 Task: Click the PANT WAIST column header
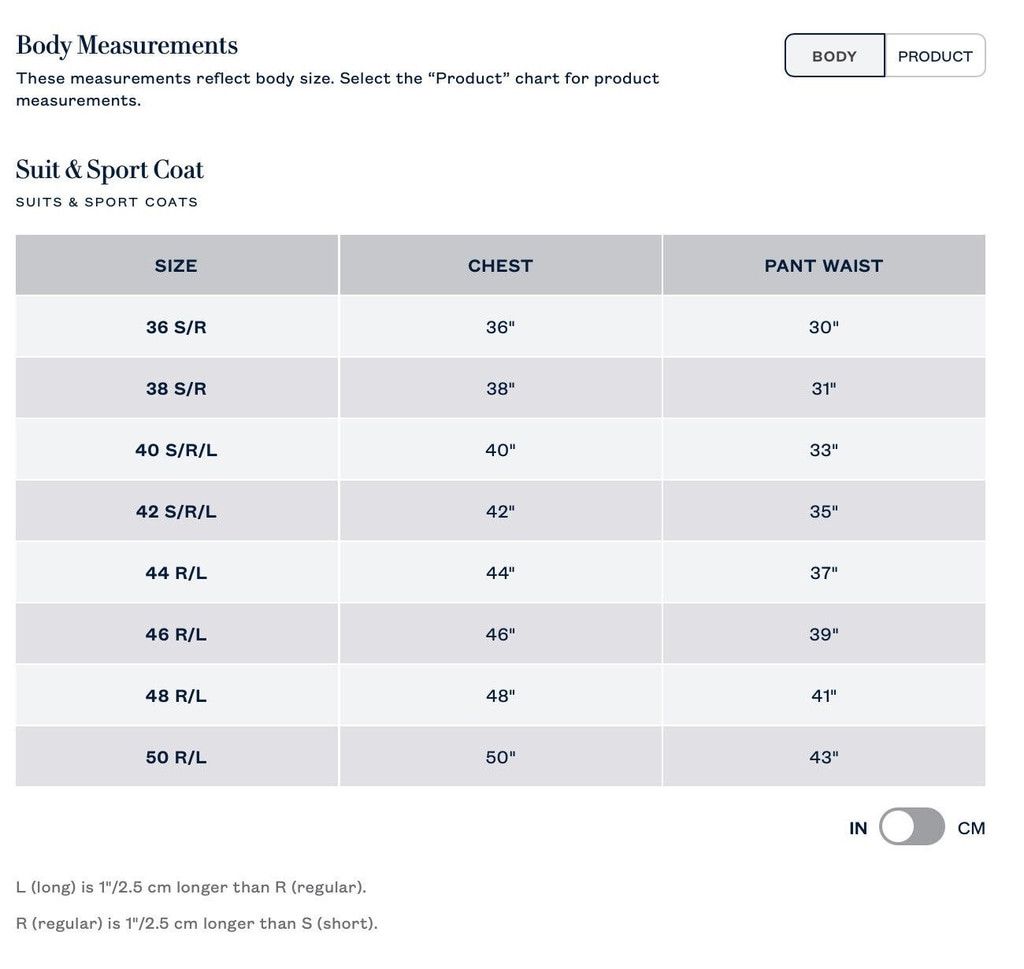[824, 265]
